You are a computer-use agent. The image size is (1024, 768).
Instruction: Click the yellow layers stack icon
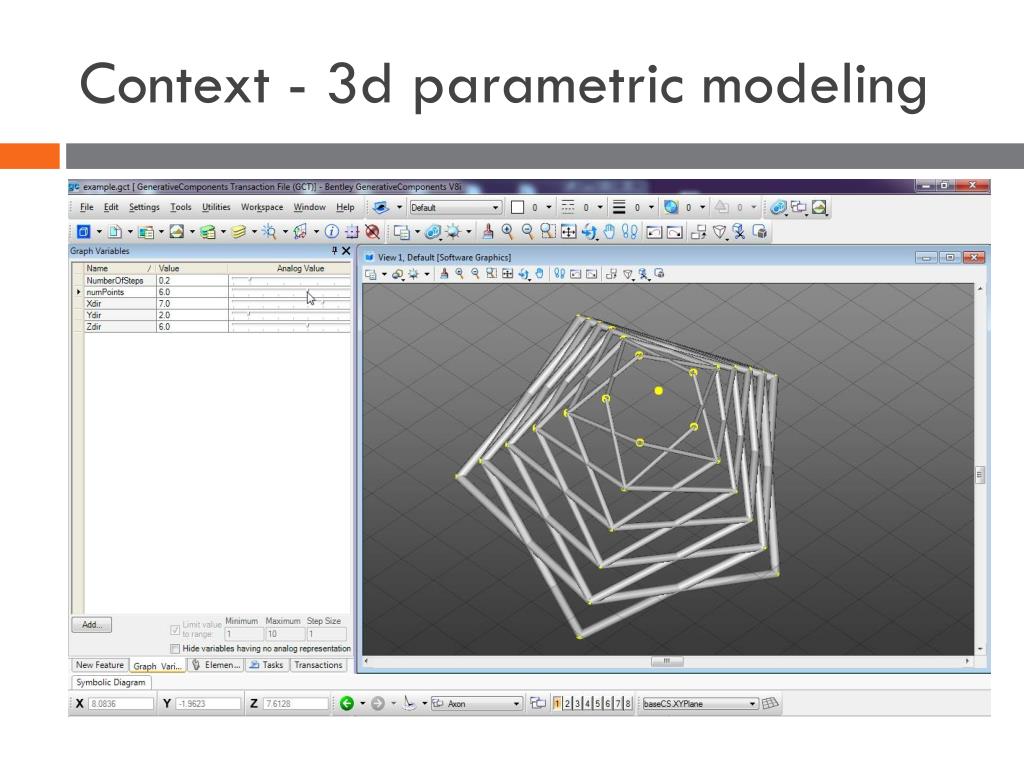tap(239, 232)
